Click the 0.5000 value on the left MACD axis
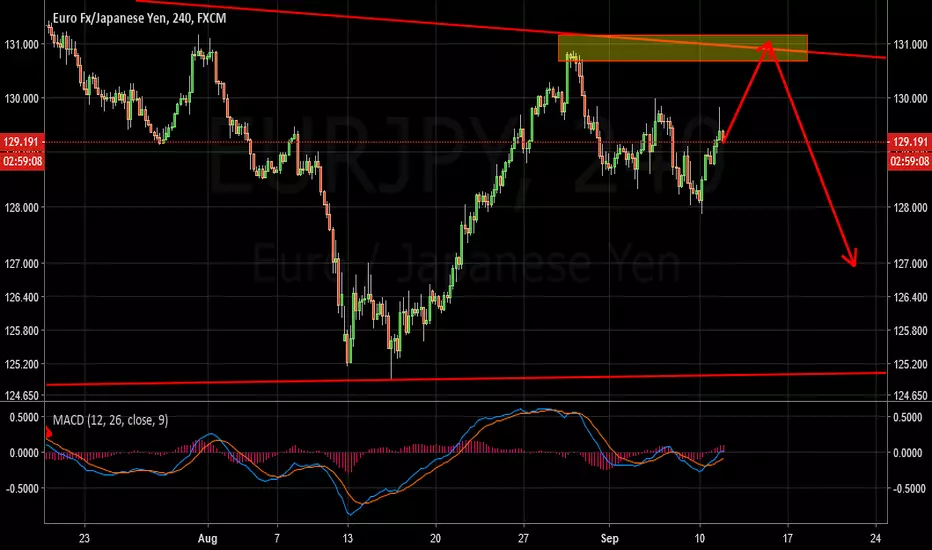The image size is (932, 550). point(24,417)
